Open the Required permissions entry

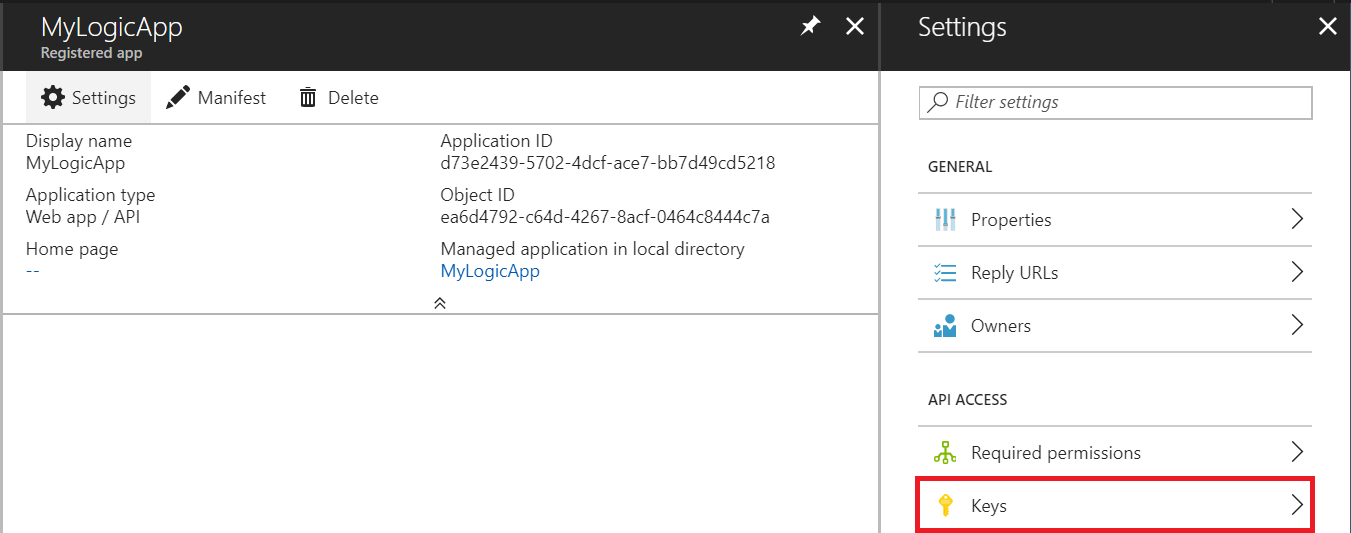coord(1115,452)
